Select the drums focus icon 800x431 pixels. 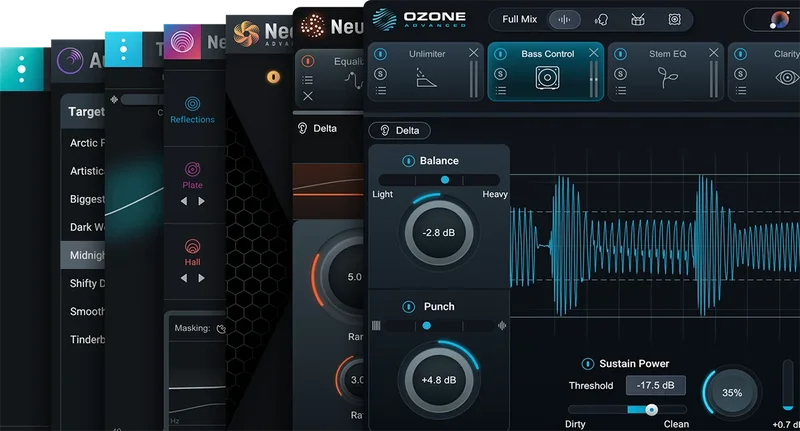tap(638, 20)
